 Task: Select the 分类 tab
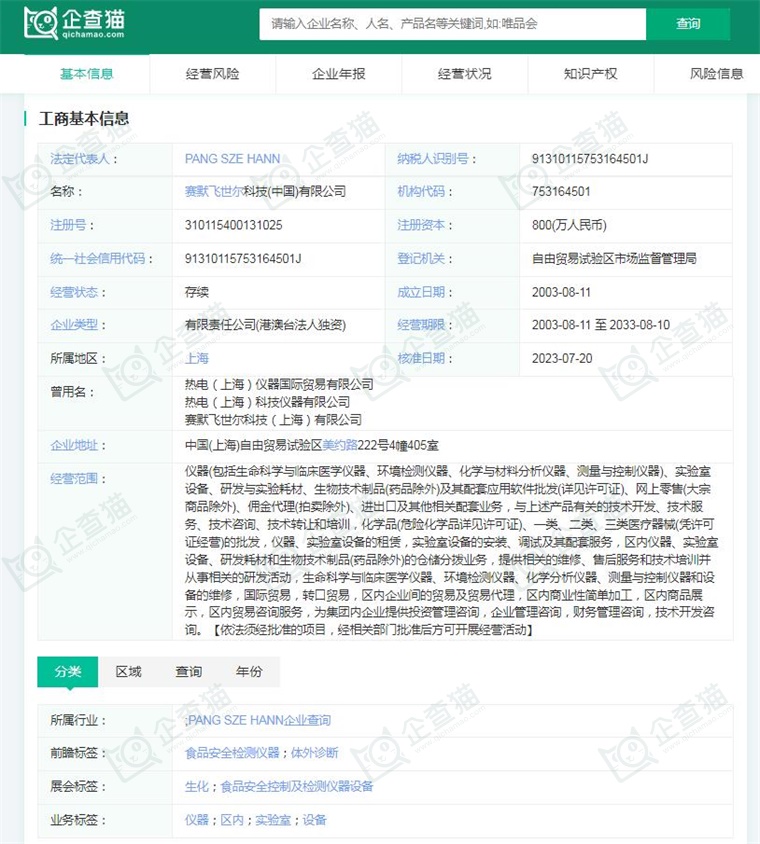click(x=68, y=671)
